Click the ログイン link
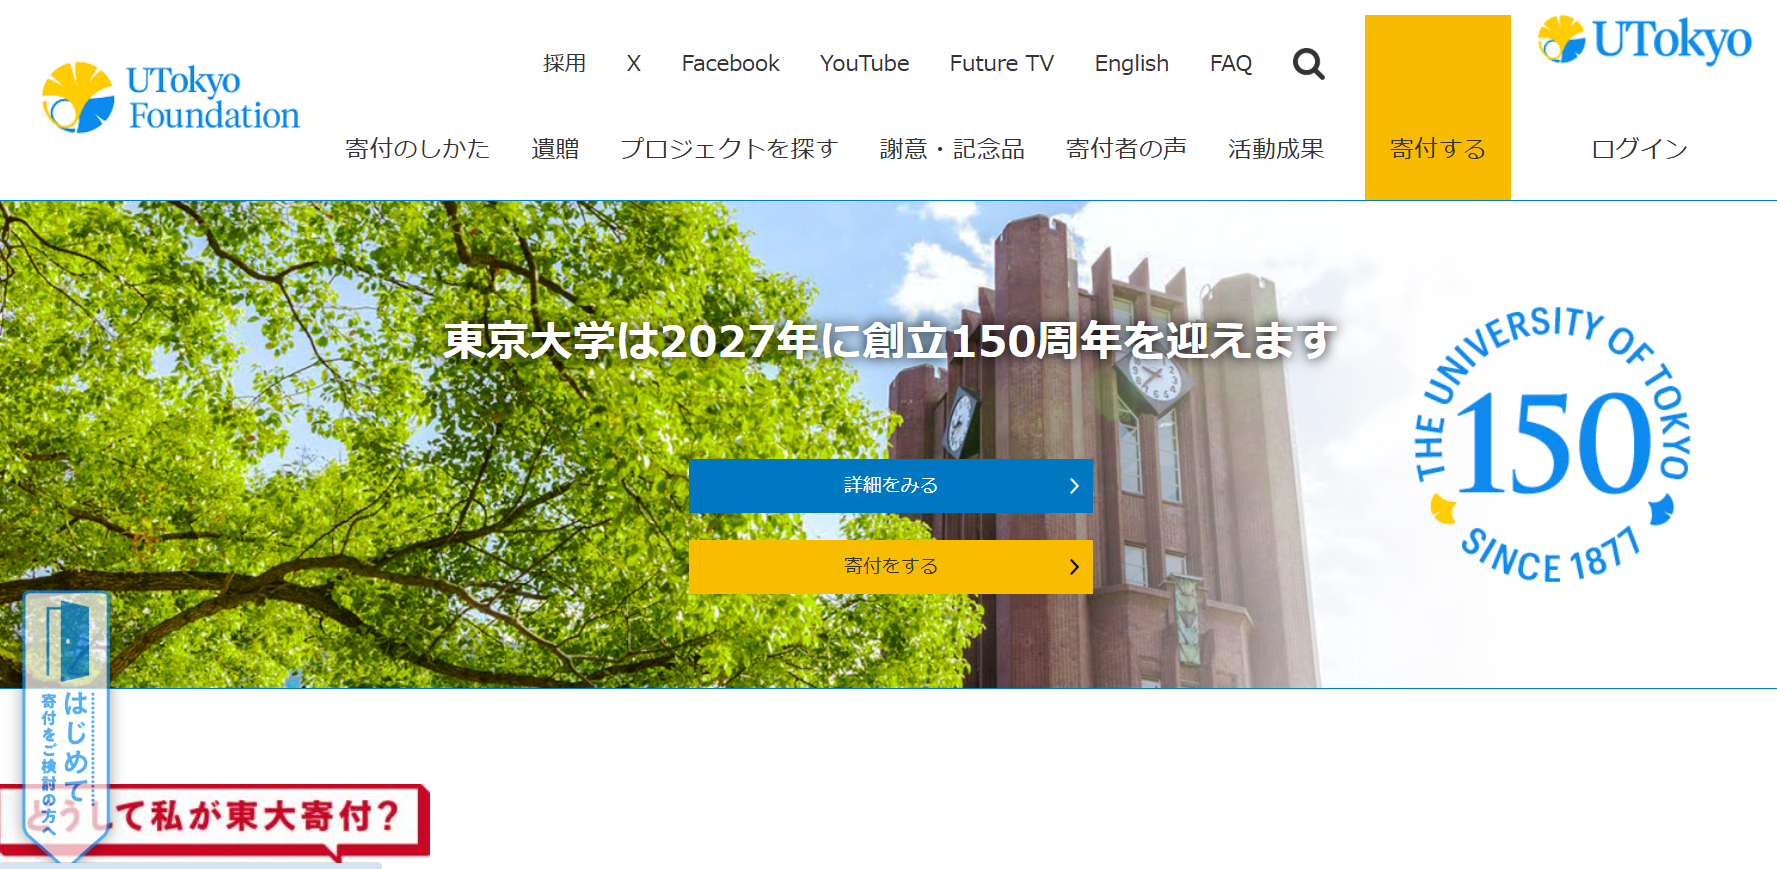1777x869 pixels. pos(1639,148)
